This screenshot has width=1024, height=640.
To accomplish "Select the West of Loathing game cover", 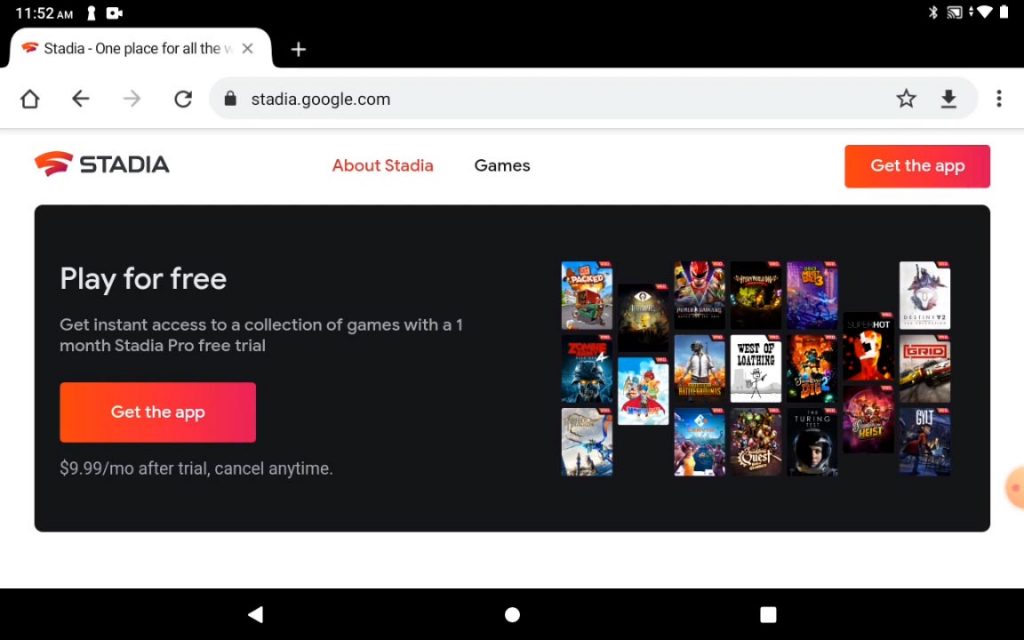I will coord(756,368).
